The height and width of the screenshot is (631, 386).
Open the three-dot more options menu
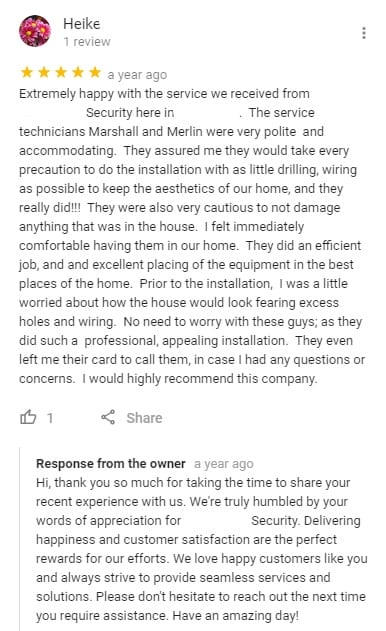tap(363, 33)
